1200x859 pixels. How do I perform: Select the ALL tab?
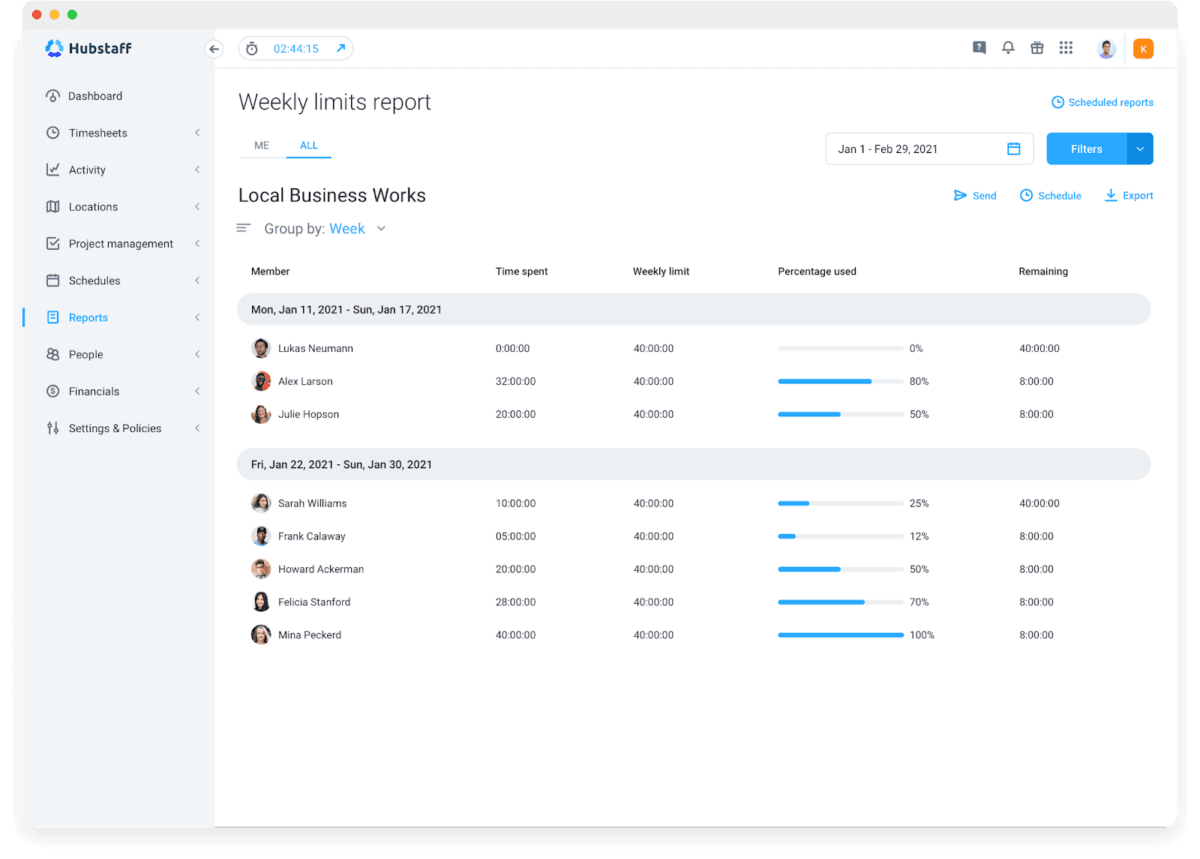click(x=308, y=144)
